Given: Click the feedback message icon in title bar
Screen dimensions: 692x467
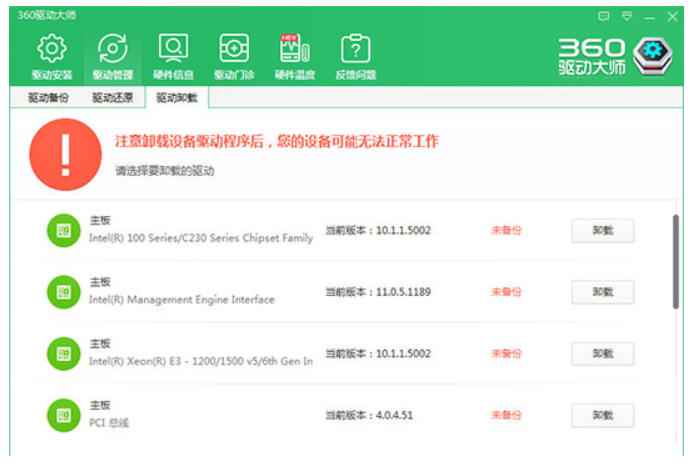Looking at the screenshot, I should click(603, 16).
